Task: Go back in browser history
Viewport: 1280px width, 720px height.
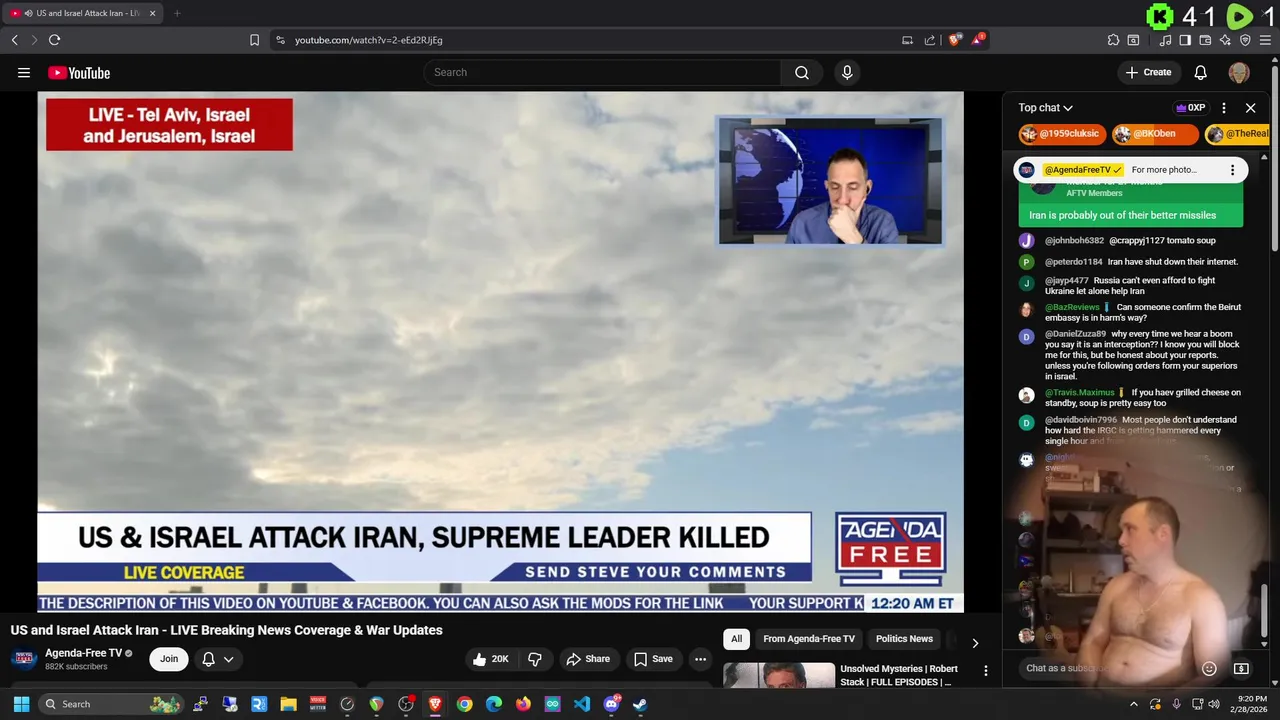Action: (14, 40)
